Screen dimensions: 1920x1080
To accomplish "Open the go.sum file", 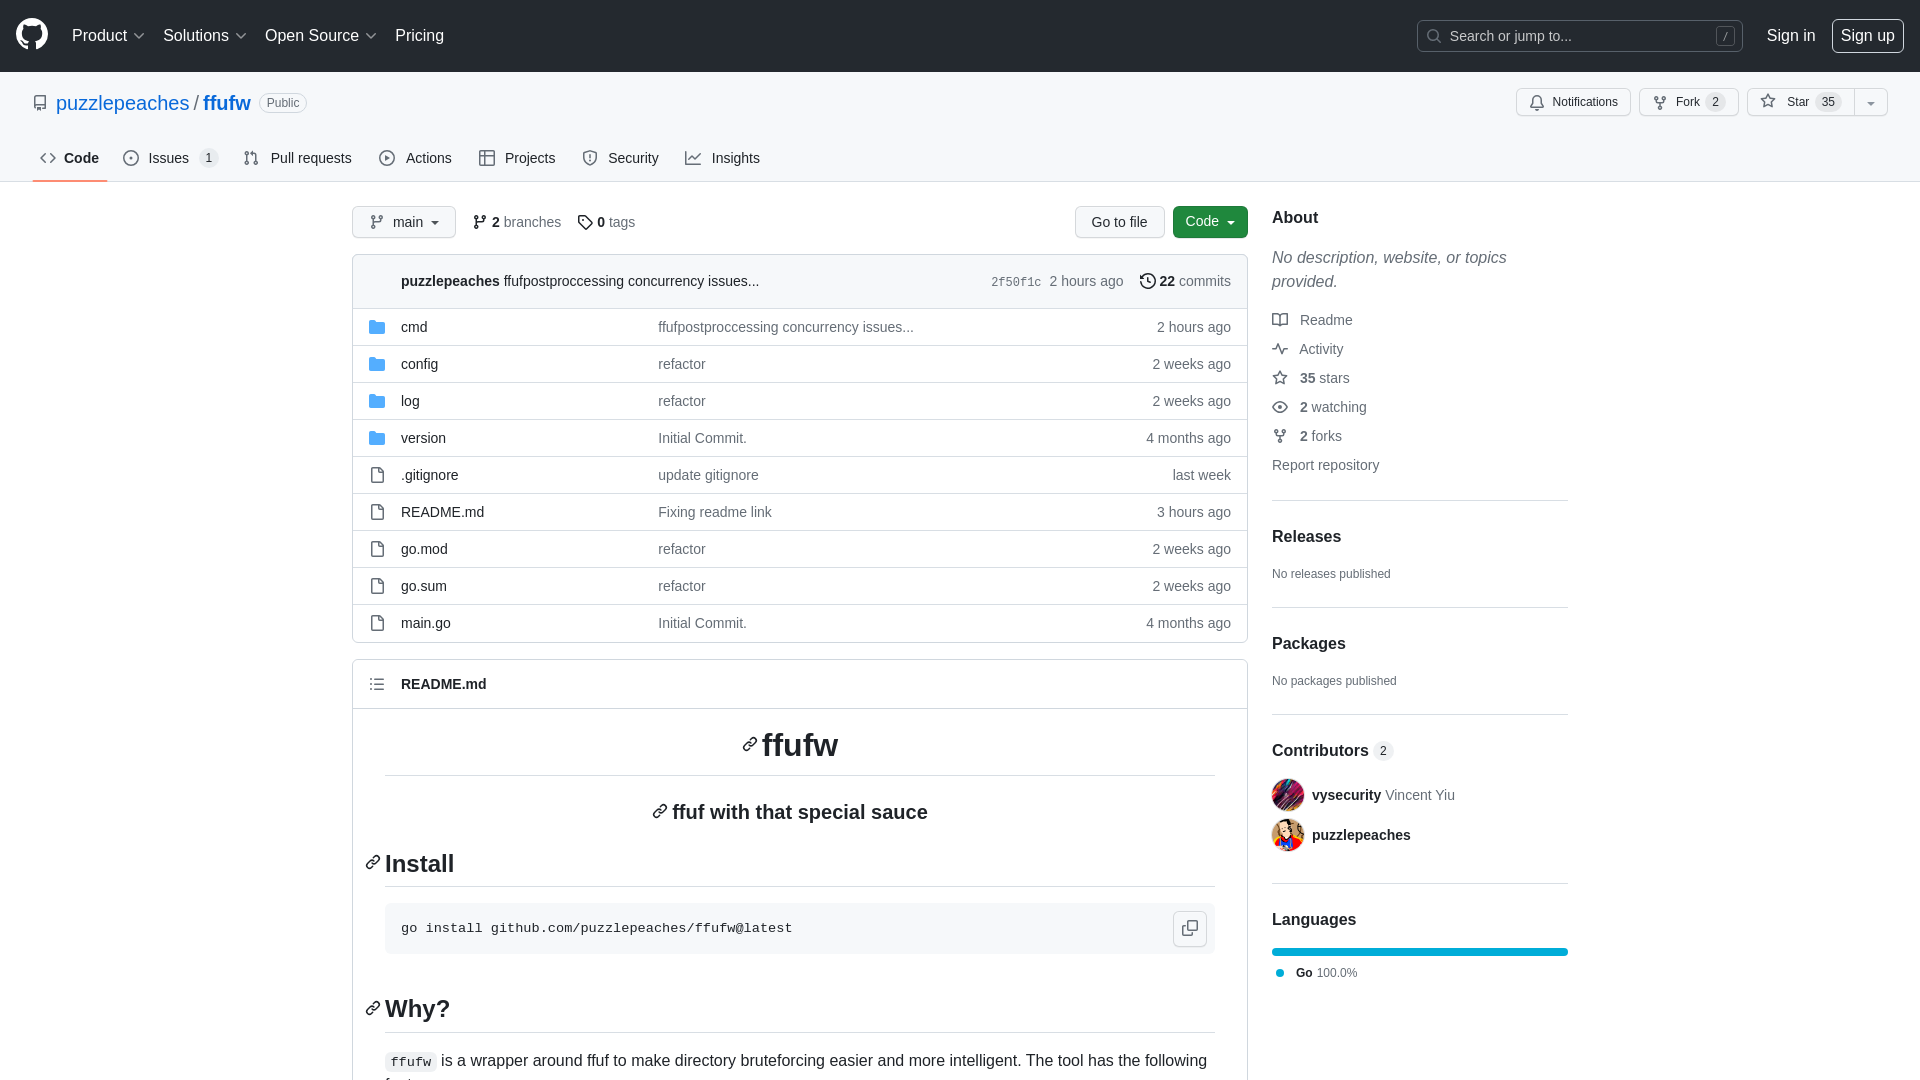I will (x=424, y=586).
